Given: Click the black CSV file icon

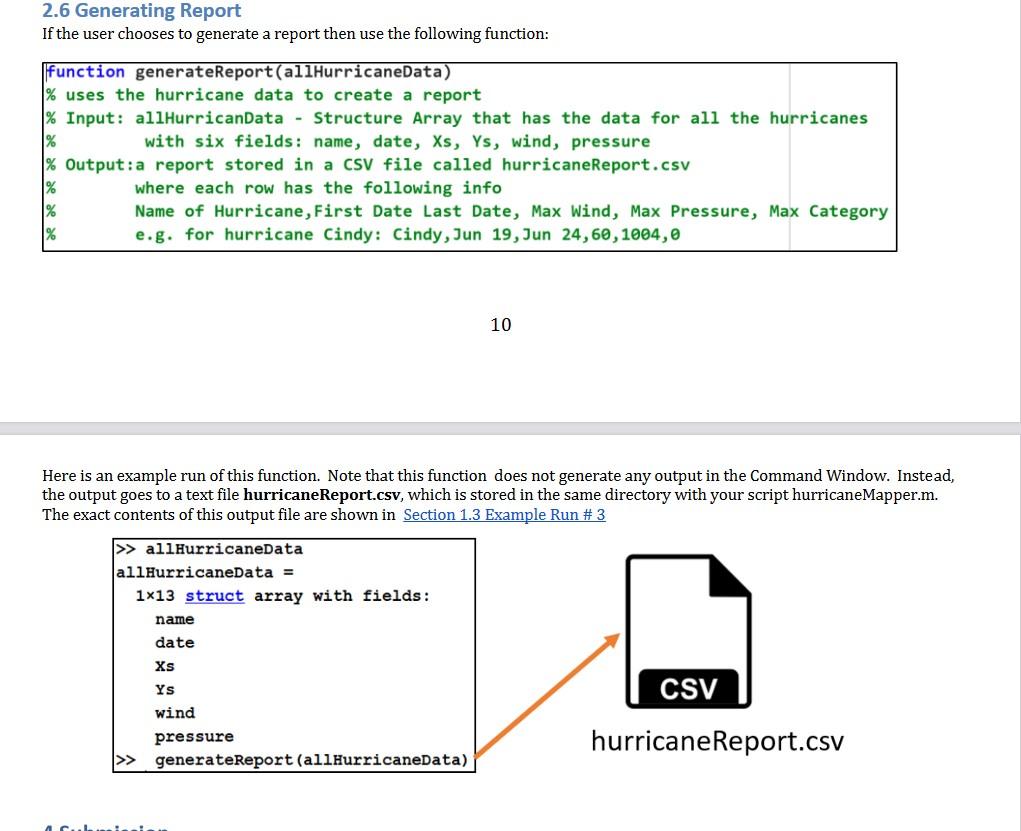Looking at the screenshot, I should [x=688, y=630].
